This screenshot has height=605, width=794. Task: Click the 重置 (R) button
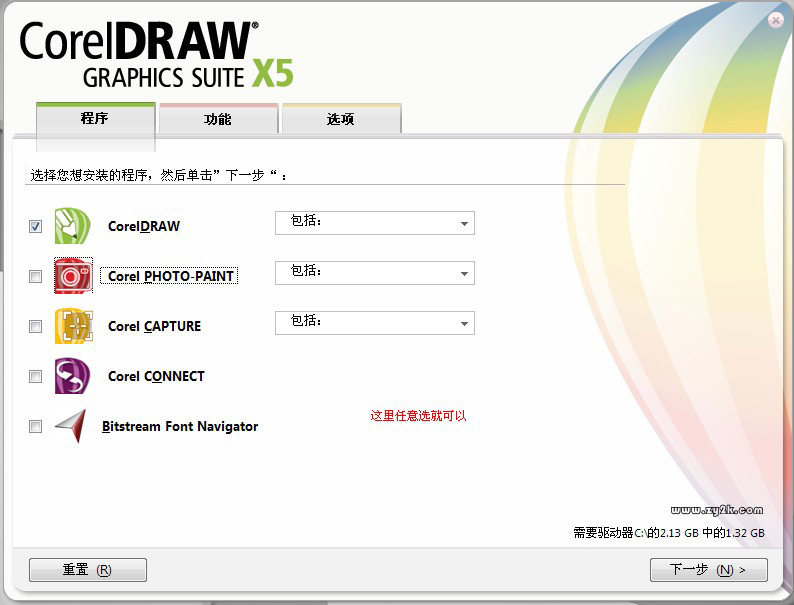coord(88,570)
